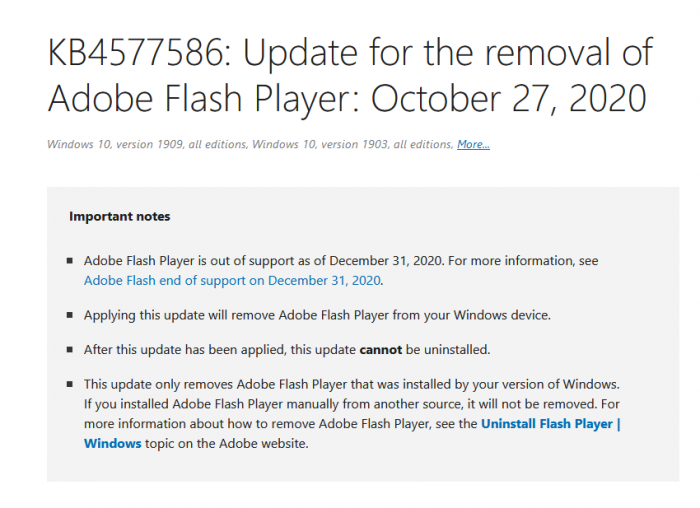Click bullet marker beside "Adobe Flash Player is out of support"

coord(69,261)
